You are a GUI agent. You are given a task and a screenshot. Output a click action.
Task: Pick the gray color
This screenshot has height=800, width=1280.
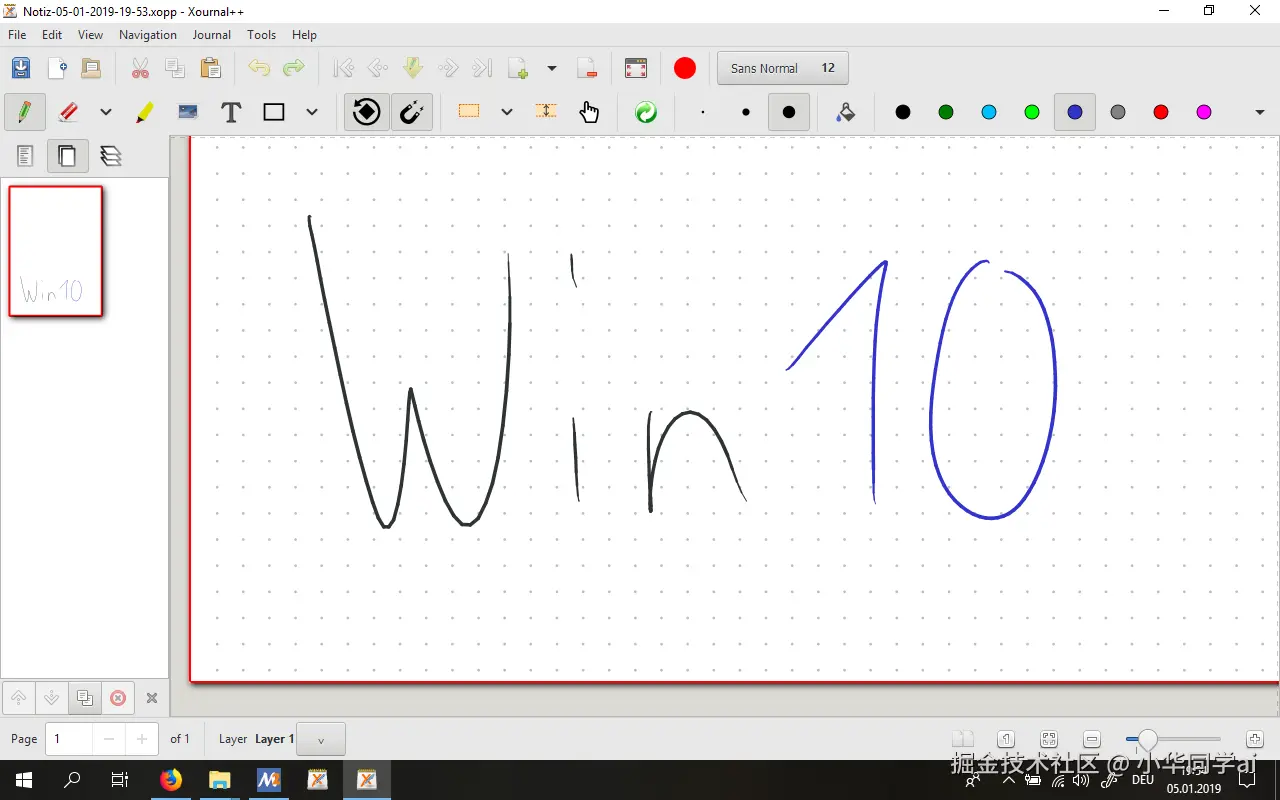tap(1118, 112)
